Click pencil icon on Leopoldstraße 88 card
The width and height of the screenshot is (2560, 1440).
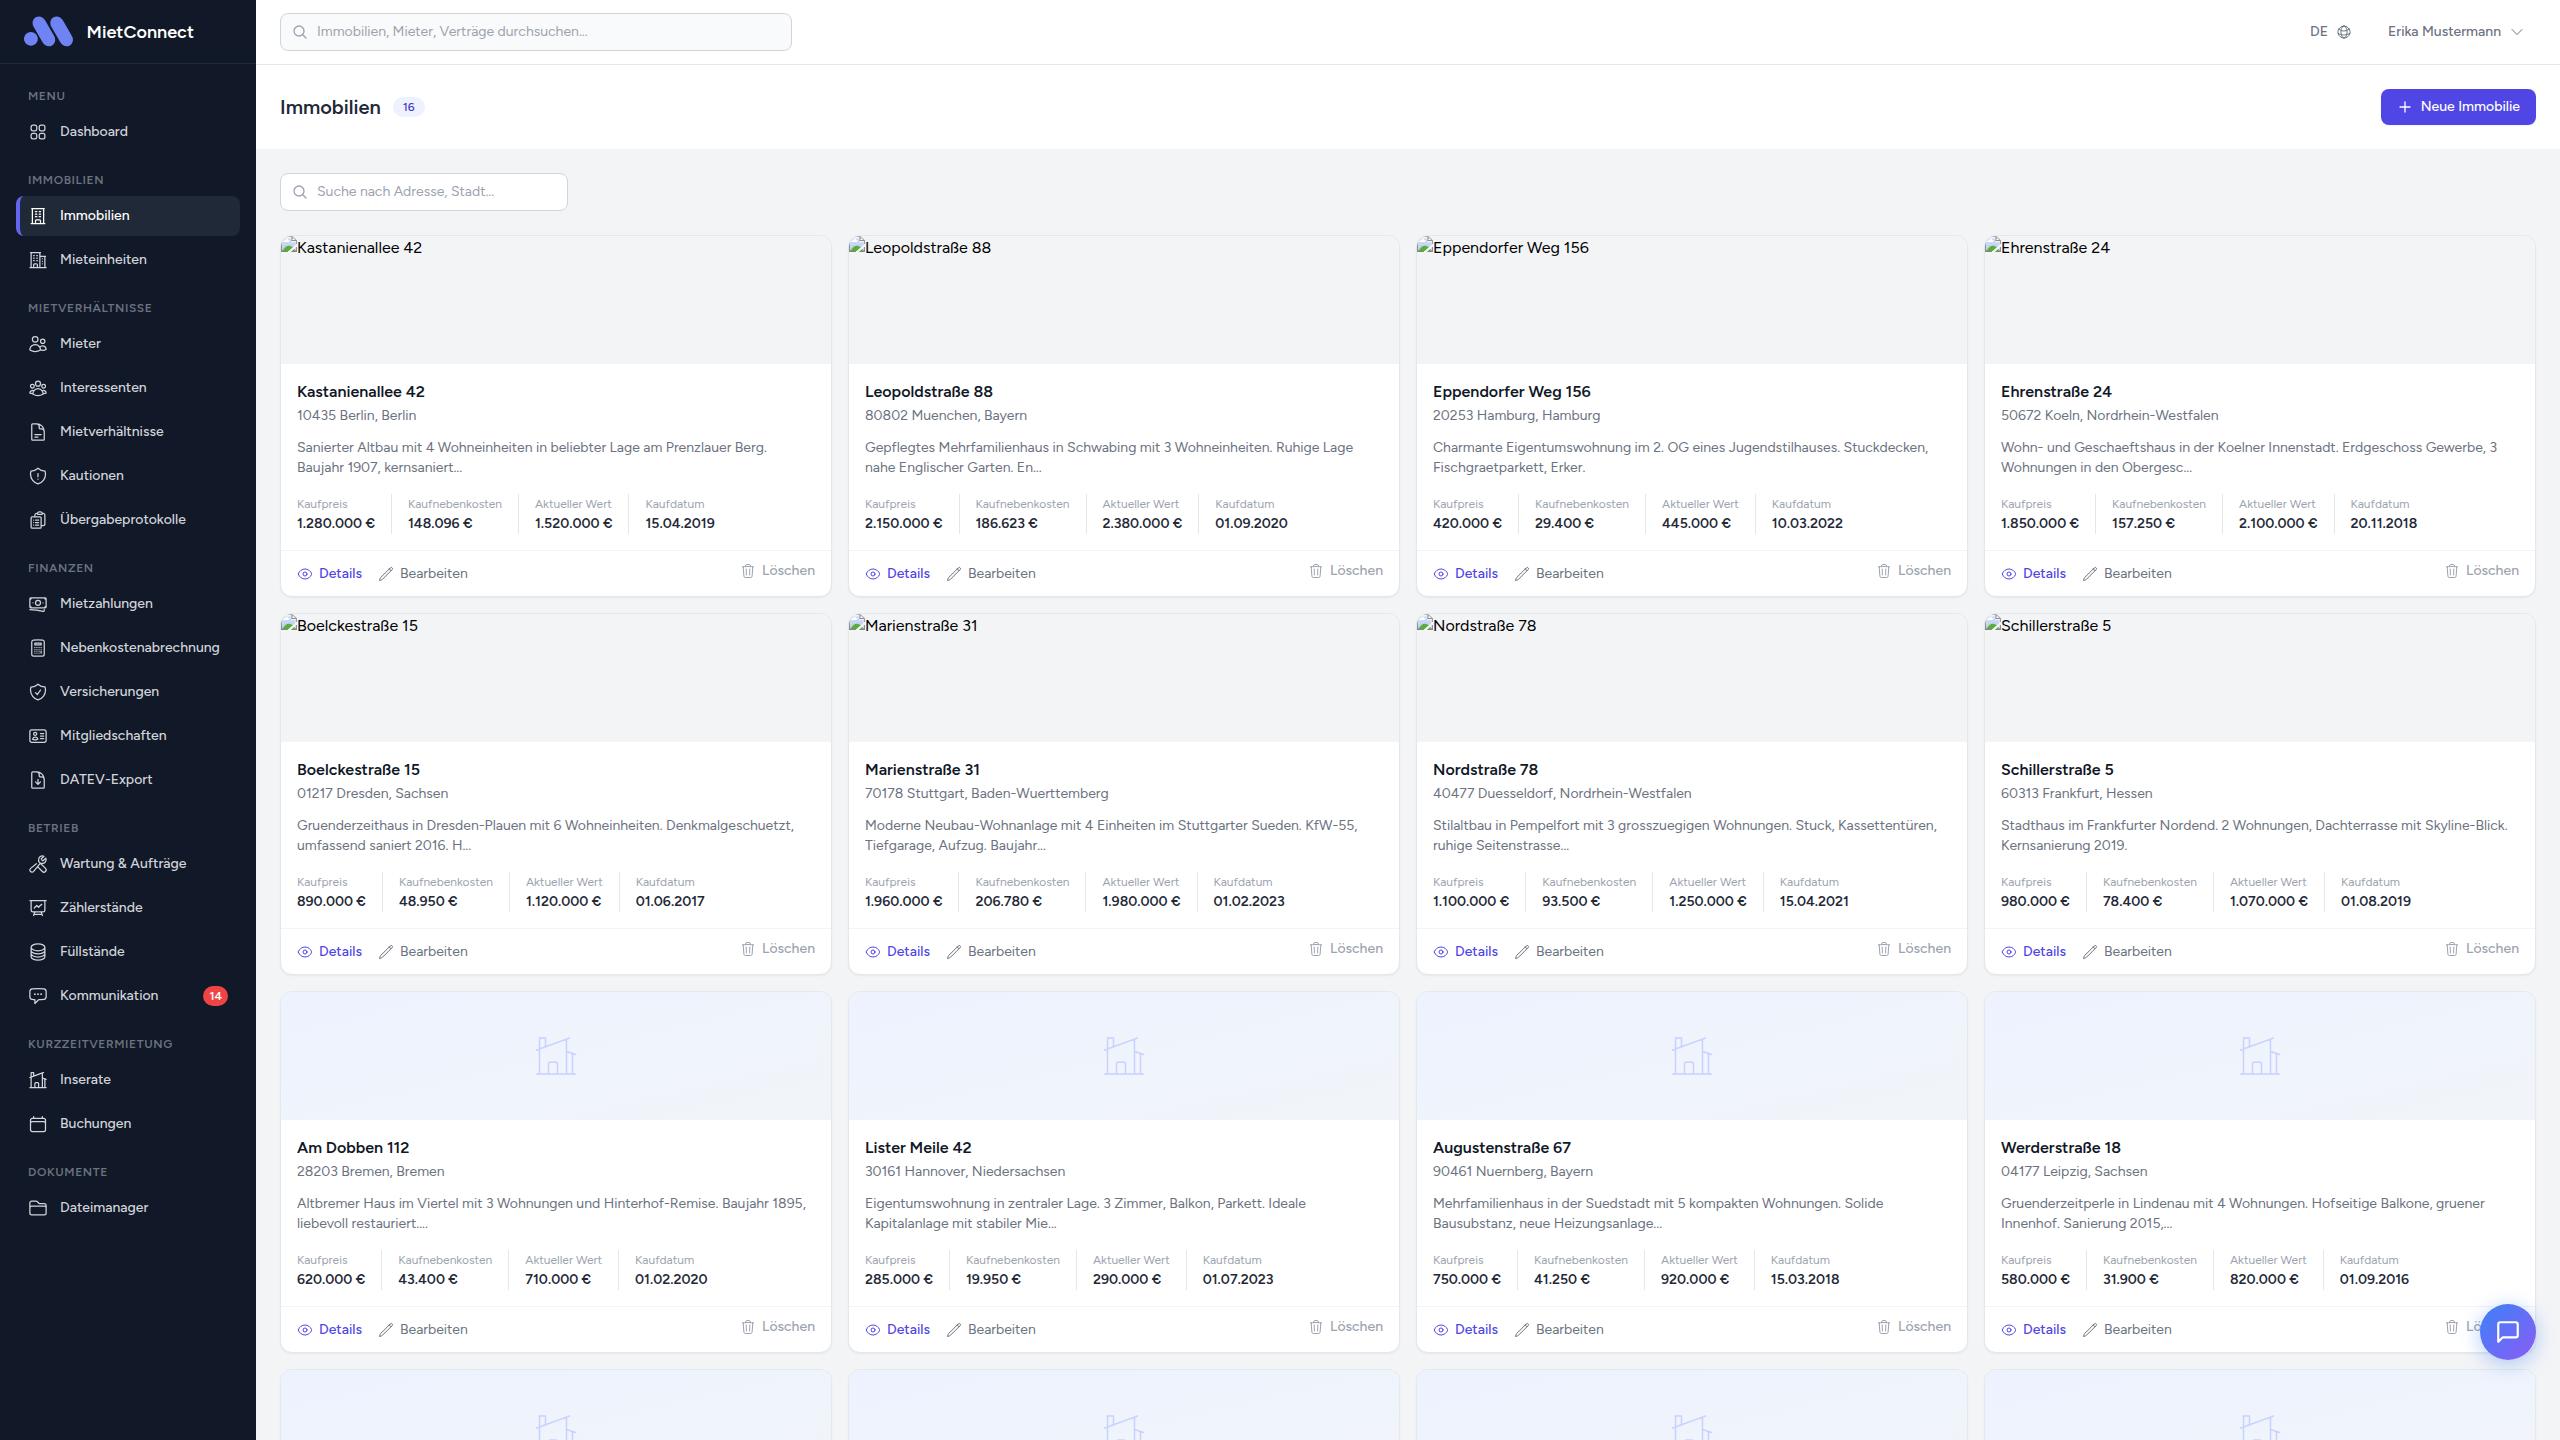tap(954, 574)
